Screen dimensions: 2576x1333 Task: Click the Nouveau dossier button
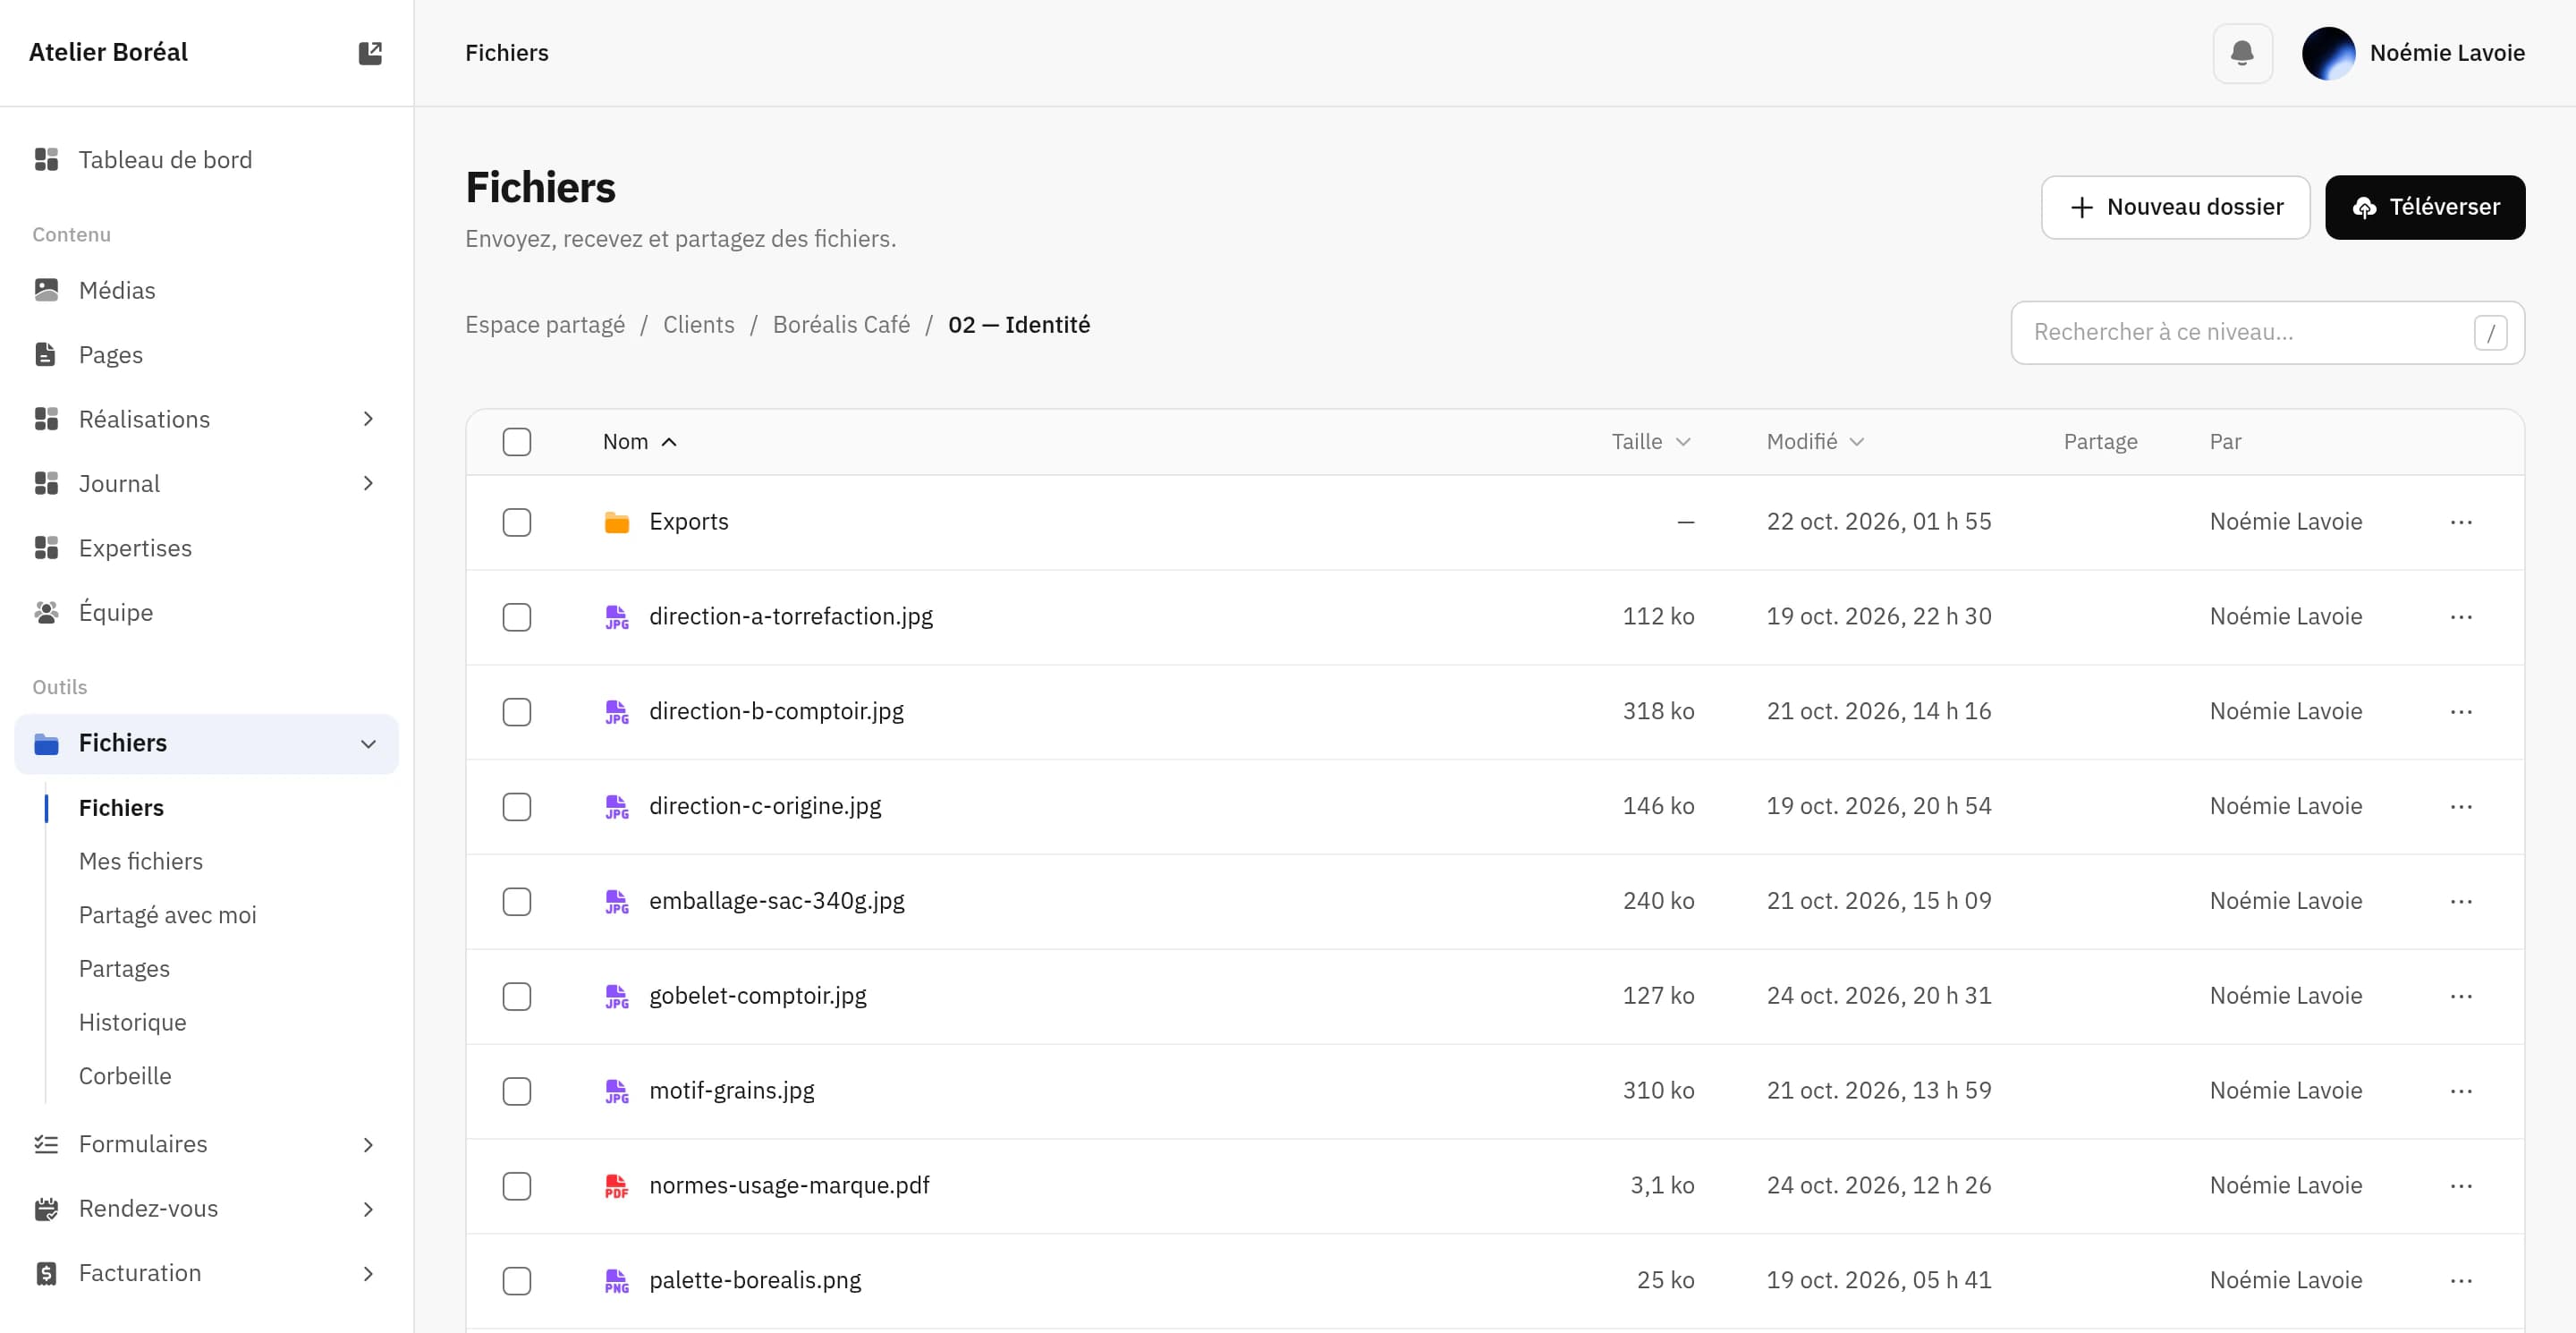2175,207
